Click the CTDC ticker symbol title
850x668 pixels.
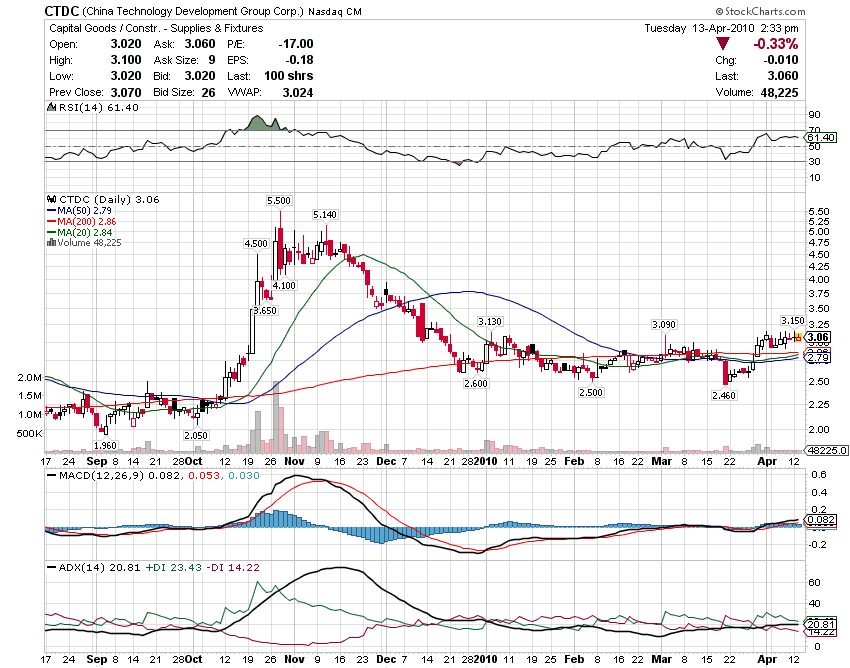[62, 11]
